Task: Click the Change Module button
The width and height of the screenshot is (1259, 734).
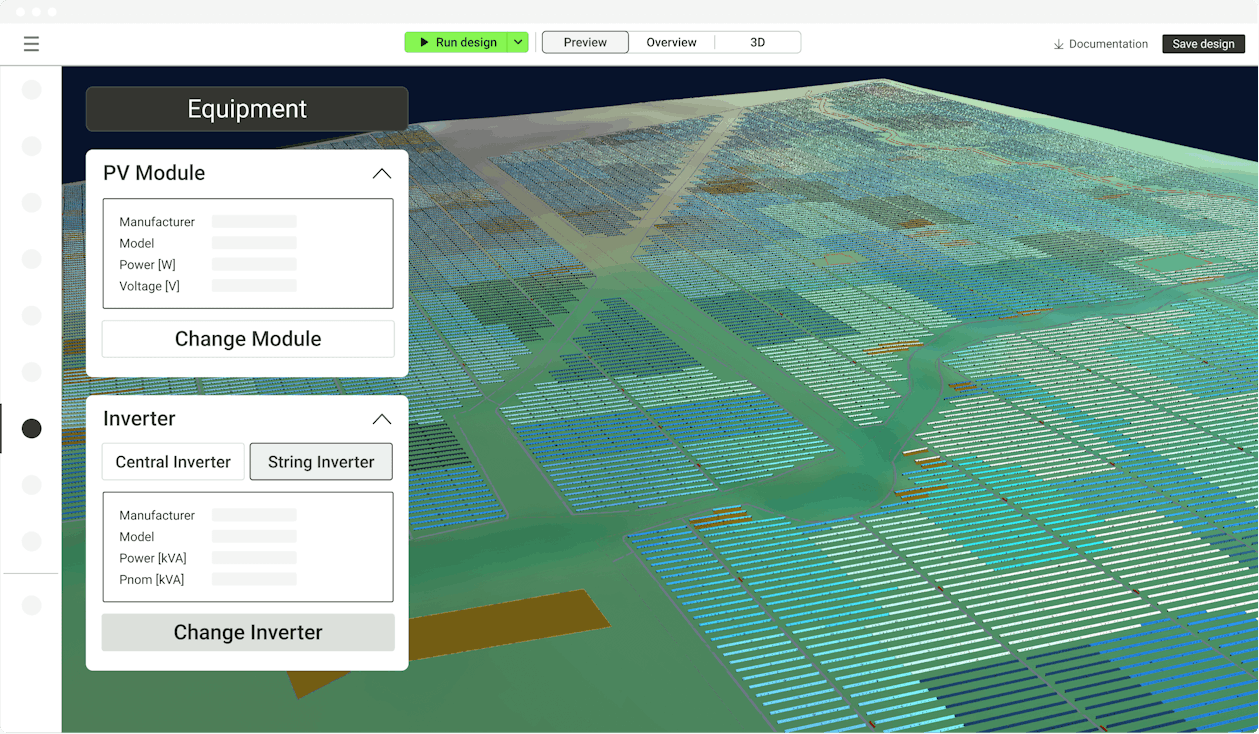Action: pos(247,339)
